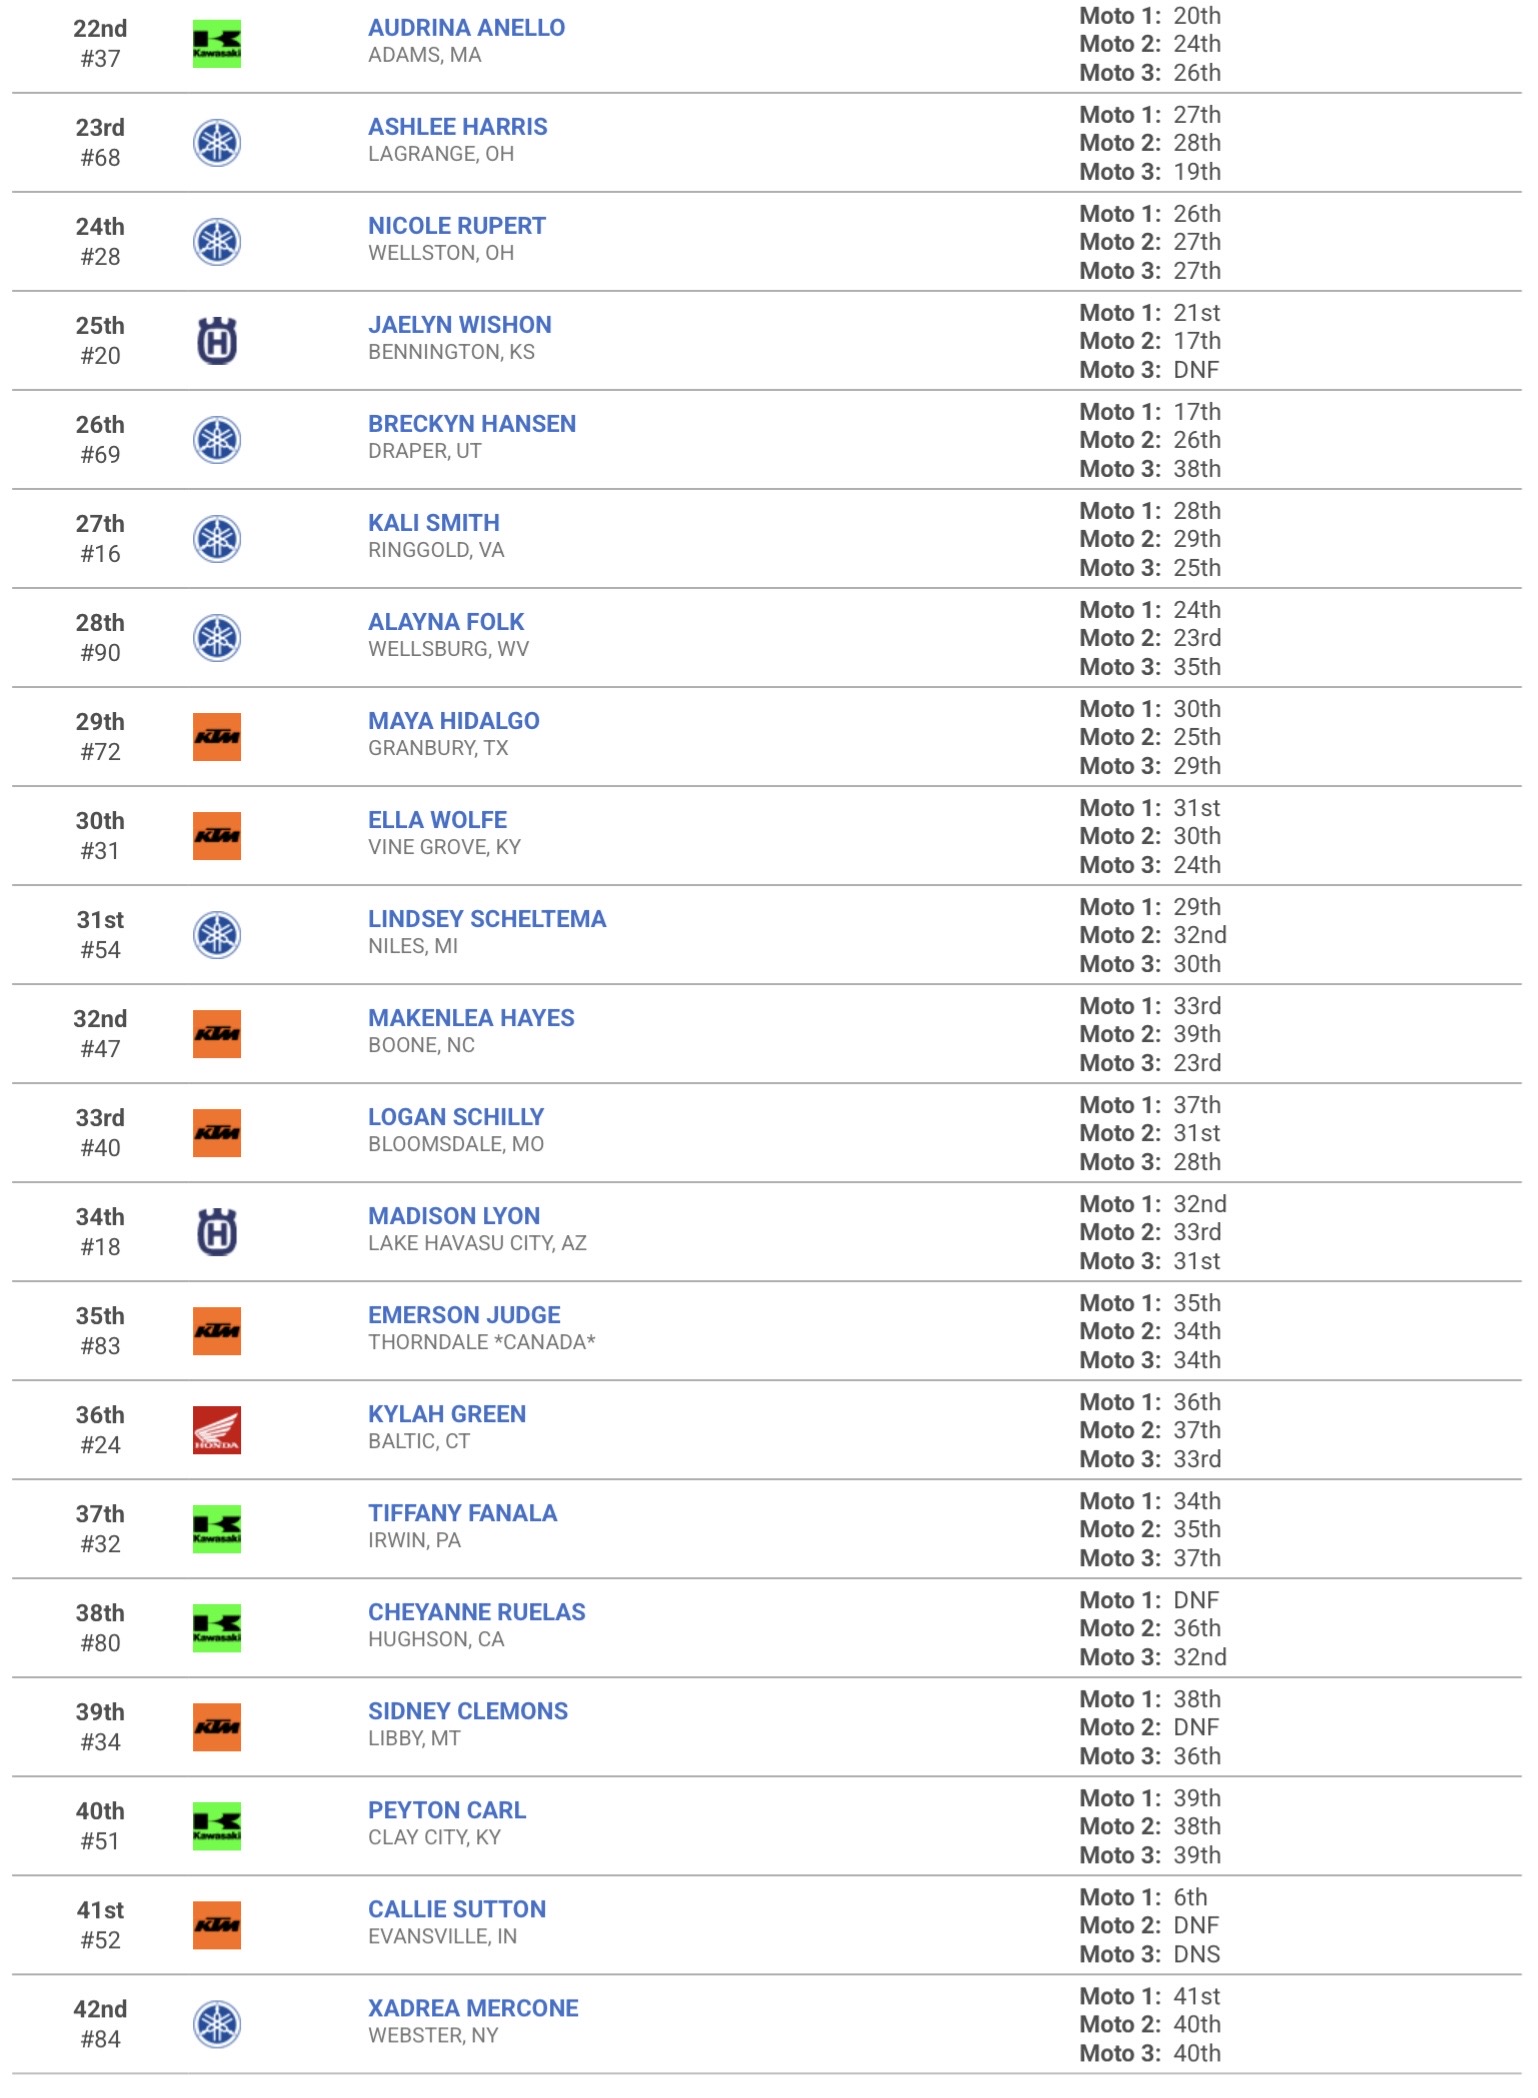This screenshot has height=2098, width=1538.
Task: Click the Yamaha logo next to Ashlee Harris
Action: [x=217, y=143]
